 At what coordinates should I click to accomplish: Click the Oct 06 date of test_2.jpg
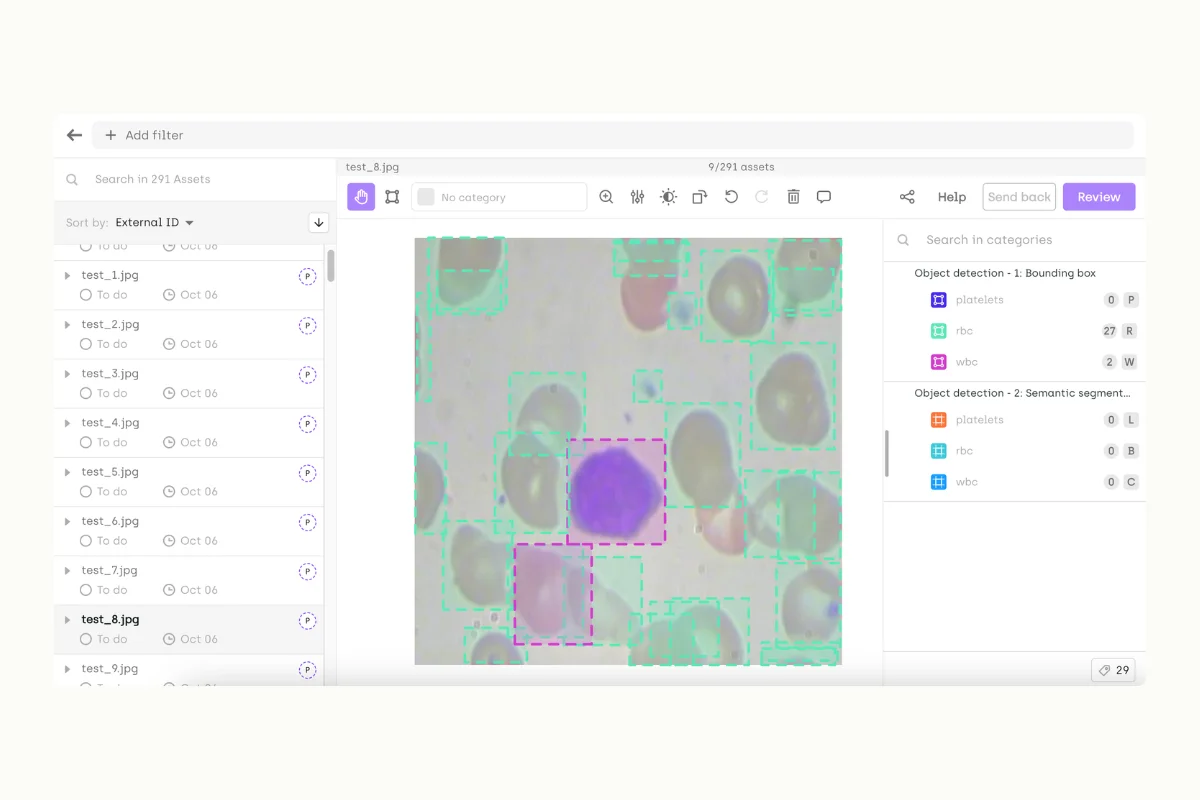pyautogui.click(x=190, y=344)
